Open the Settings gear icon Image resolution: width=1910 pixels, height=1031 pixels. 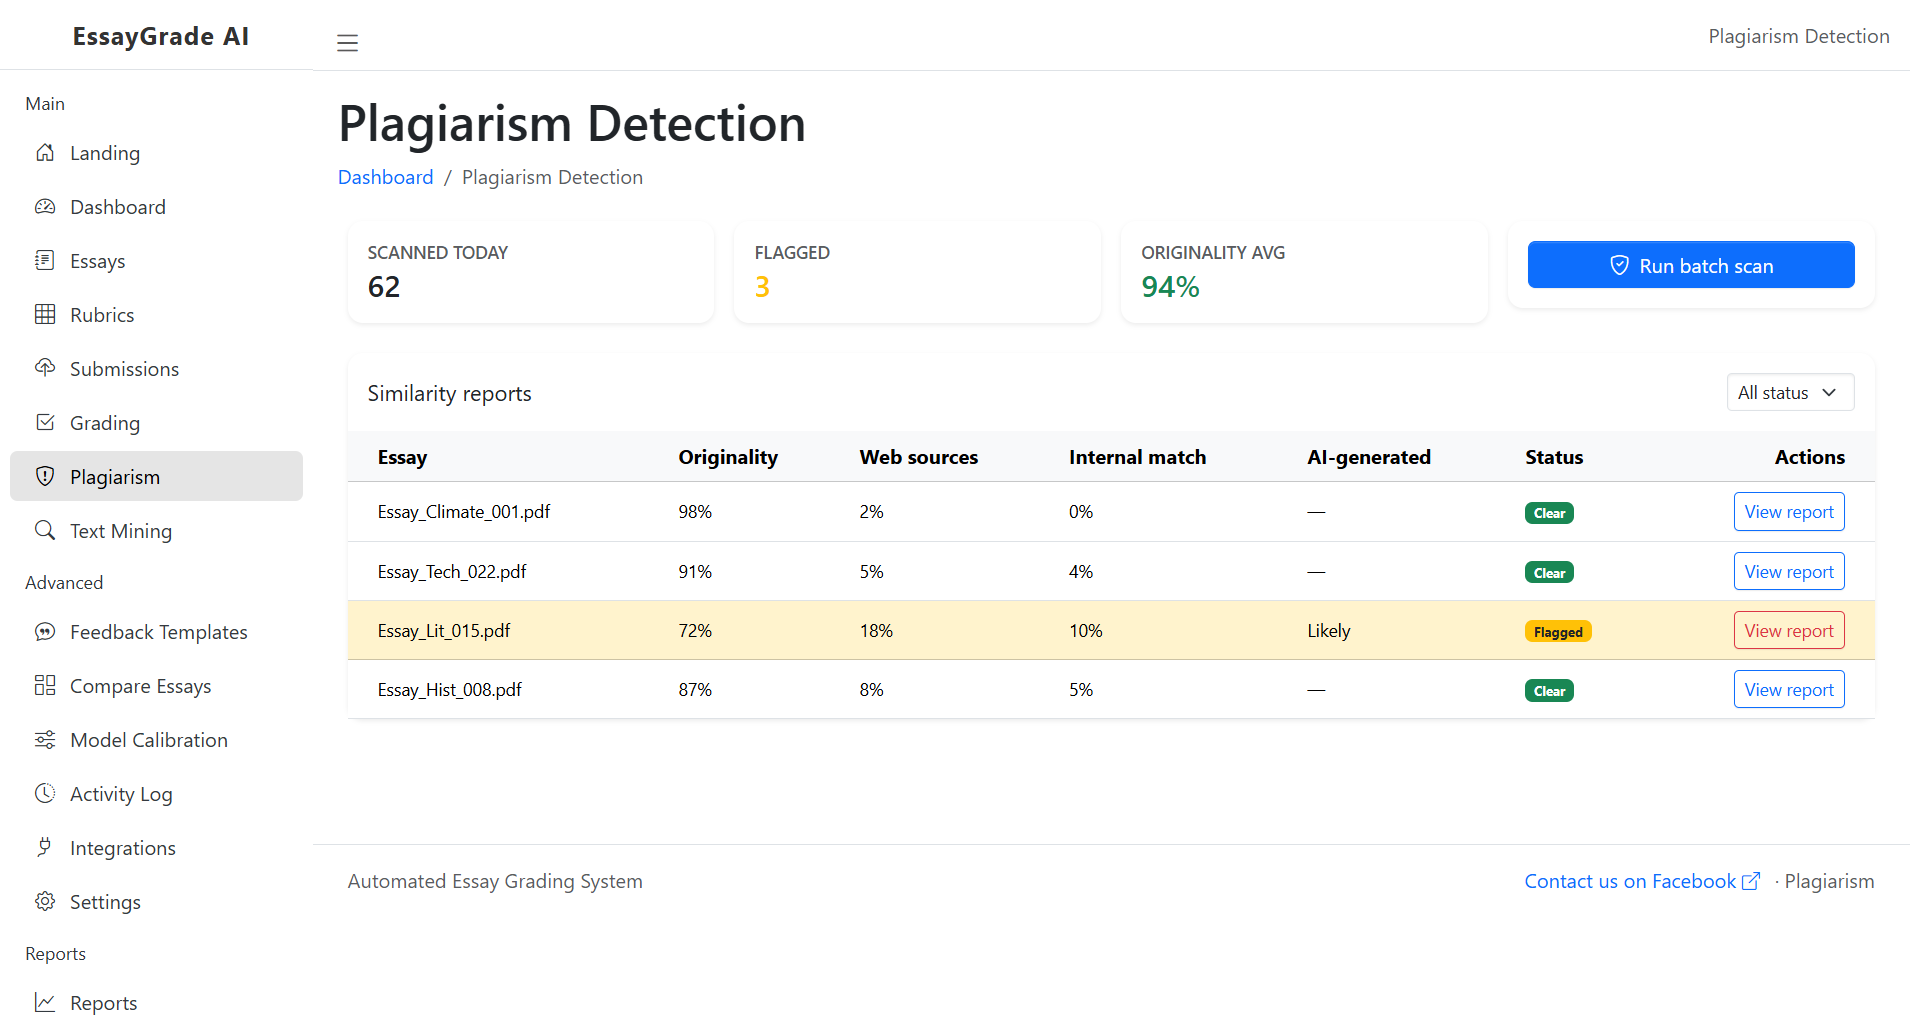[x=45, y=901]
